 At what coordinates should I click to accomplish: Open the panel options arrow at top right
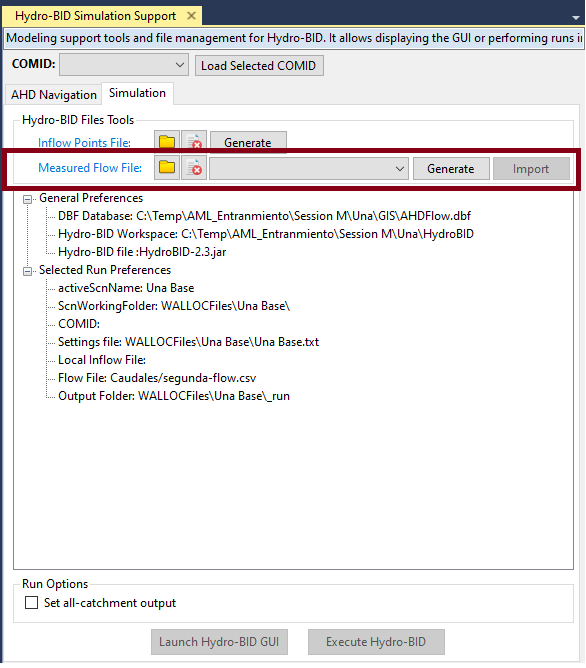point(576,18)
